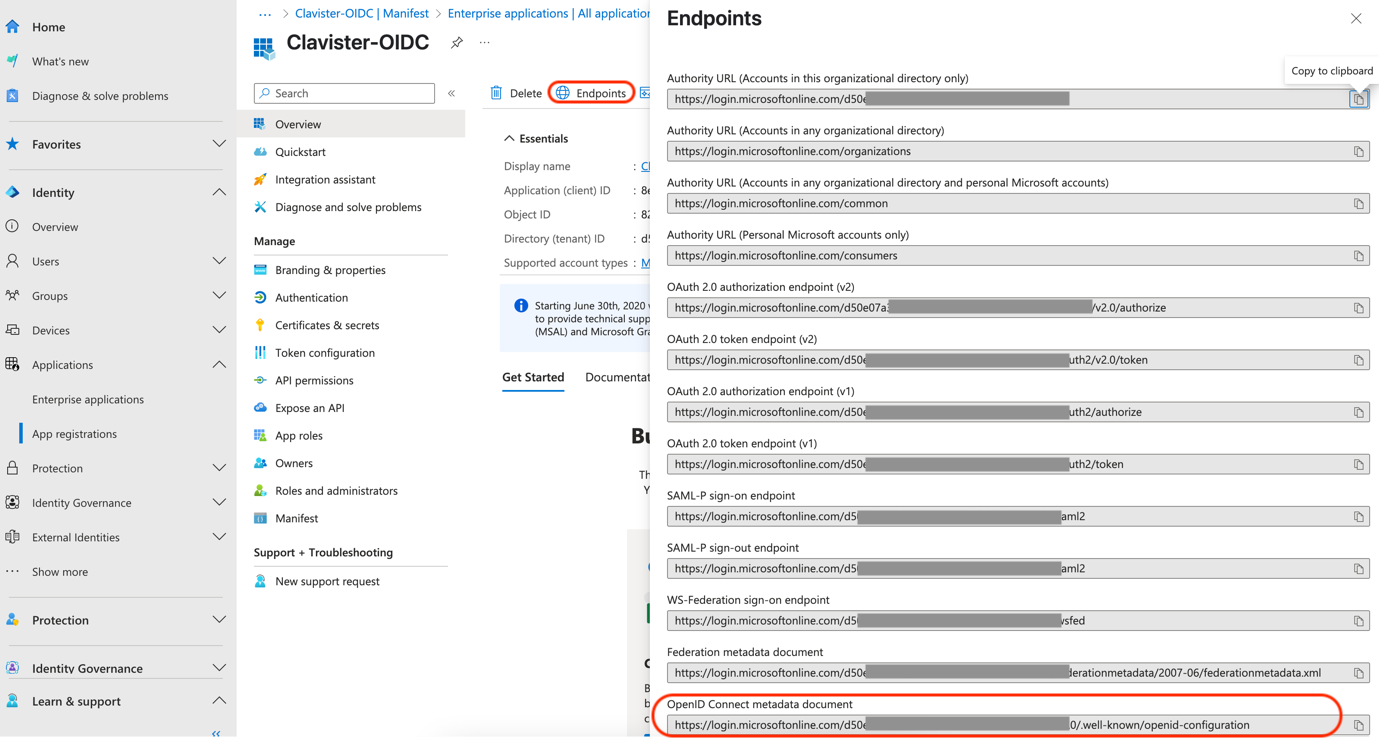The height and width of the screenshot is (739, 1384).
Task: Copy OAuth 2.0 token endpoint (v1)
Action: click(x=1358, y=464)
